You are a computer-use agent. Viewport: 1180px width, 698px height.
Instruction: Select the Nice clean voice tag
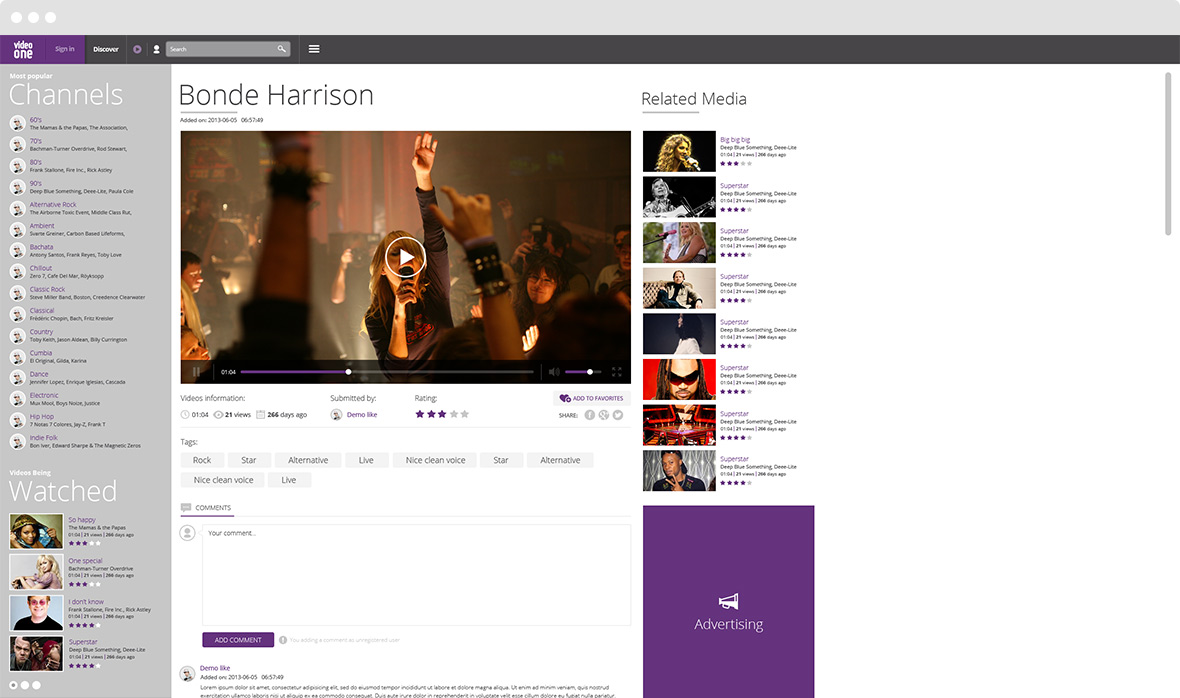(x=435, y=460)
